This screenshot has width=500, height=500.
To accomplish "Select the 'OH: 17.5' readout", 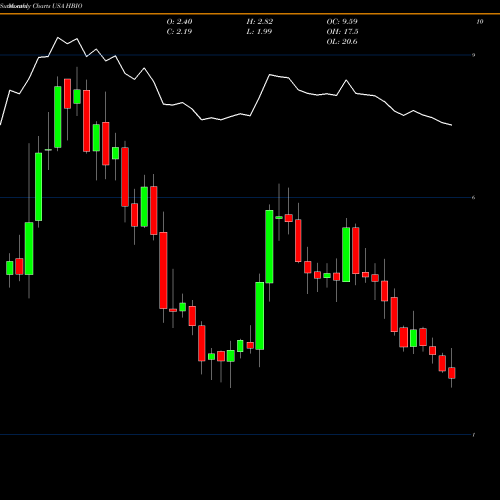I will [x=342, y=32].
